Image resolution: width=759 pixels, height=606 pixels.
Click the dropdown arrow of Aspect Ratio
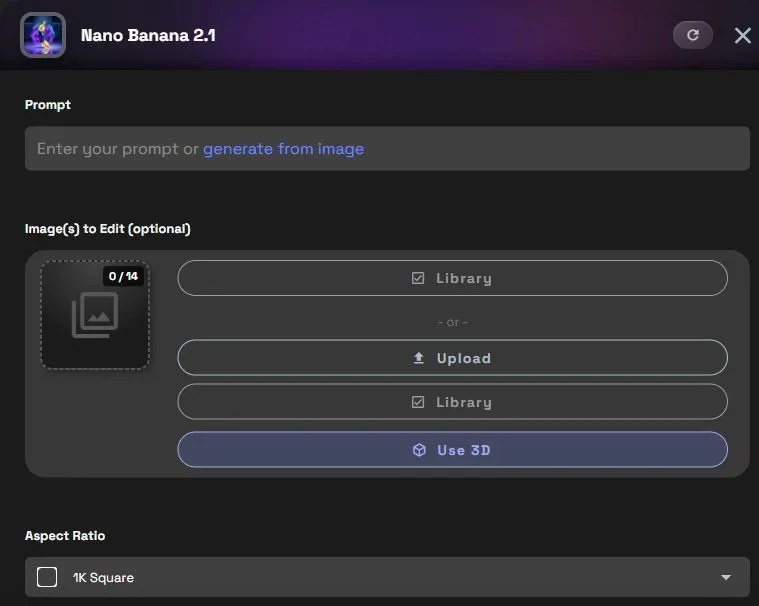click(726, 577)
